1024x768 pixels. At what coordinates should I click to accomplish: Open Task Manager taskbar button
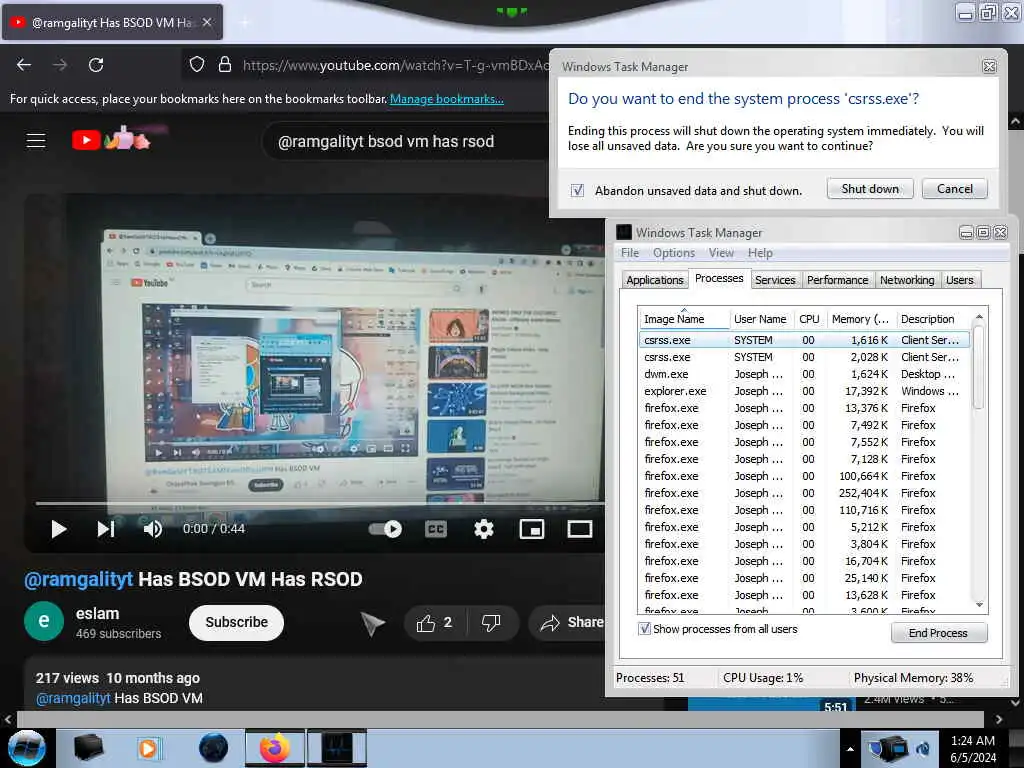(336, 748)
